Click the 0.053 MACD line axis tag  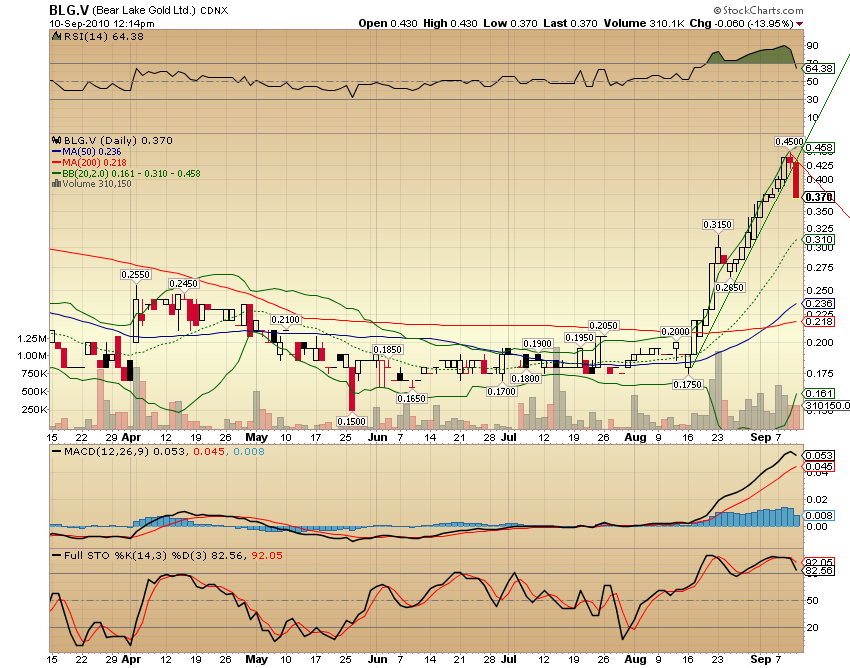tap(819, 455)
